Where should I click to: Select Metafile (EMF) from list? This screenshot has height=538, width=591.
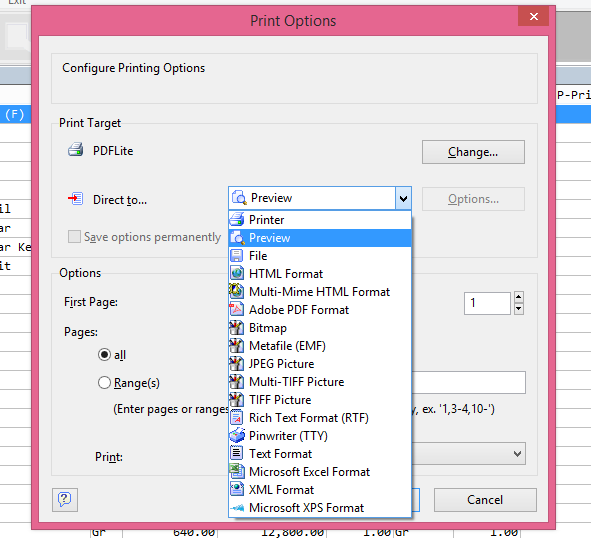[320, 345]
